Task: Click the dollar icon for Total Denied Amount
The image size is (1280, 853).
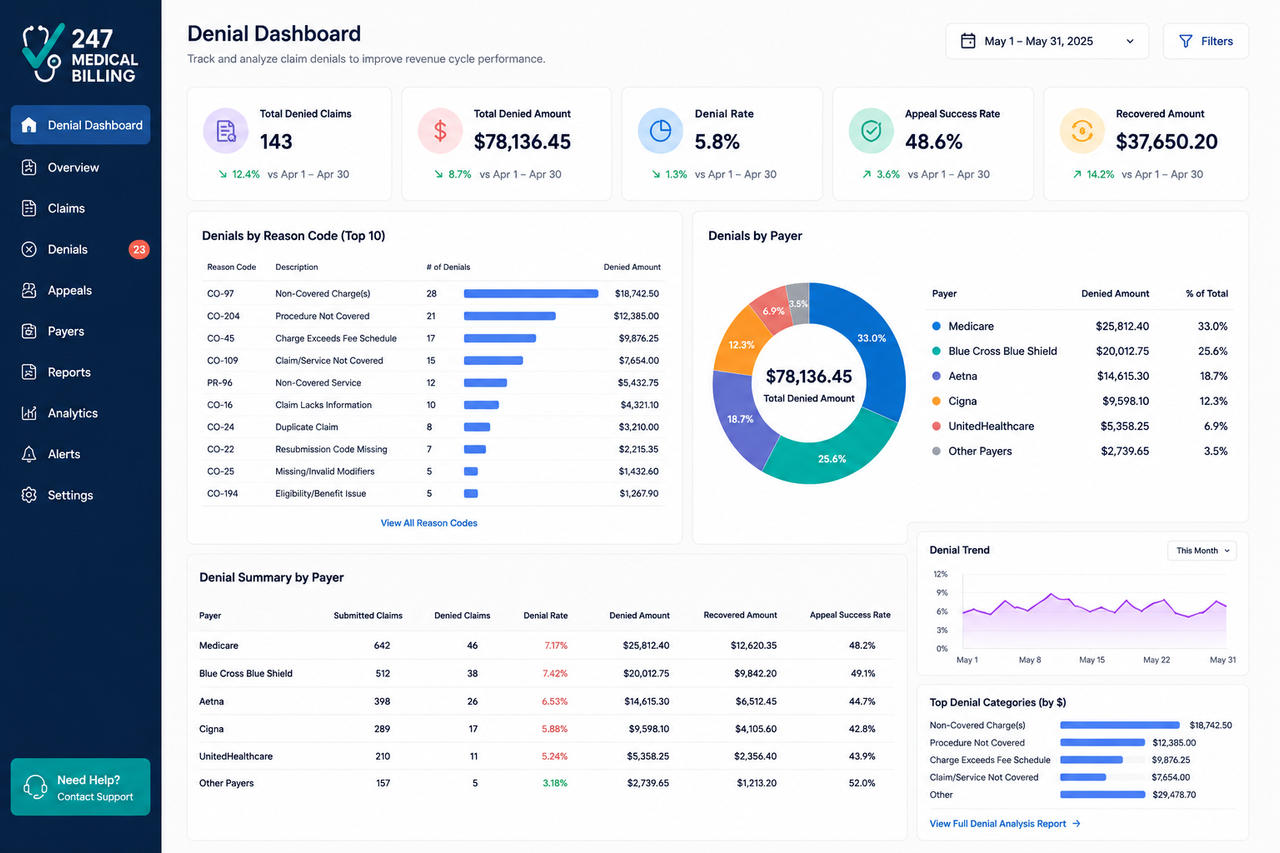Action: 440,131
